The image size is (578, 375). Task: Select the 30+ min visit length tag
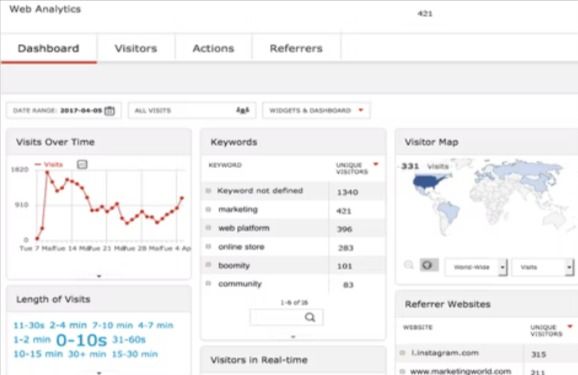tap(87, 354)
